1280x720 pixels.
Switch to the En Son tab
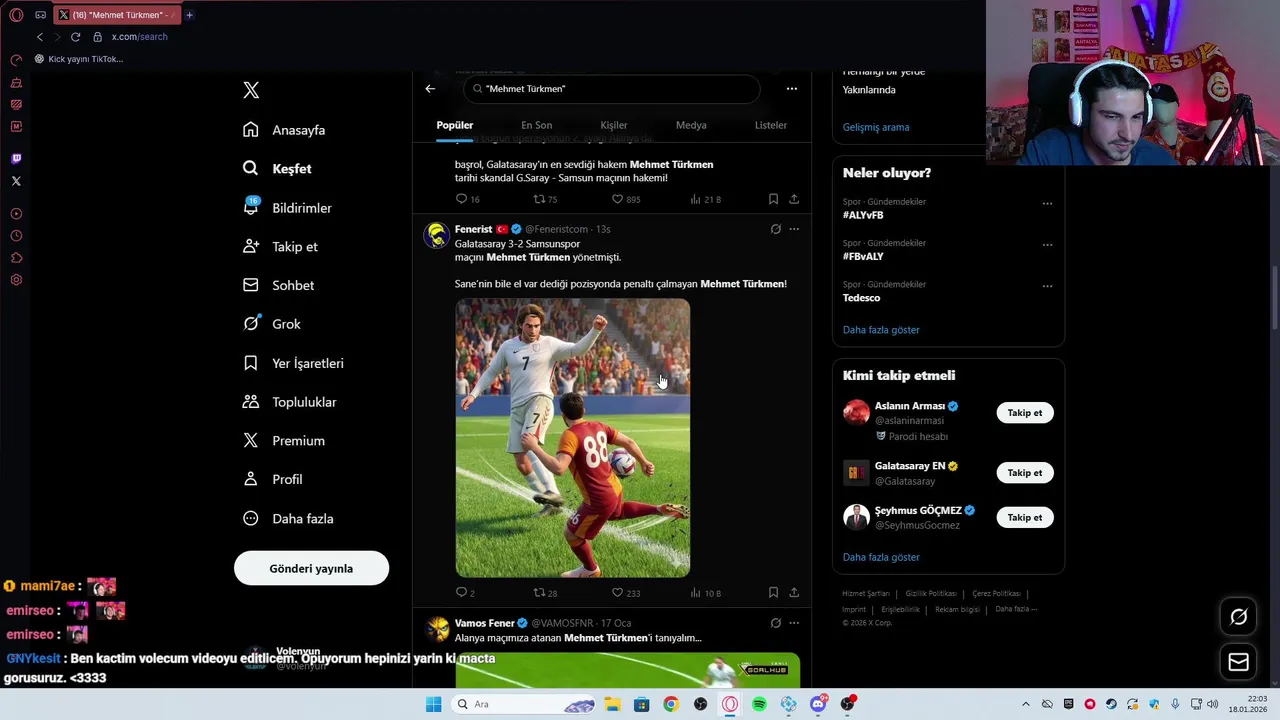click(x=536, y=125)
